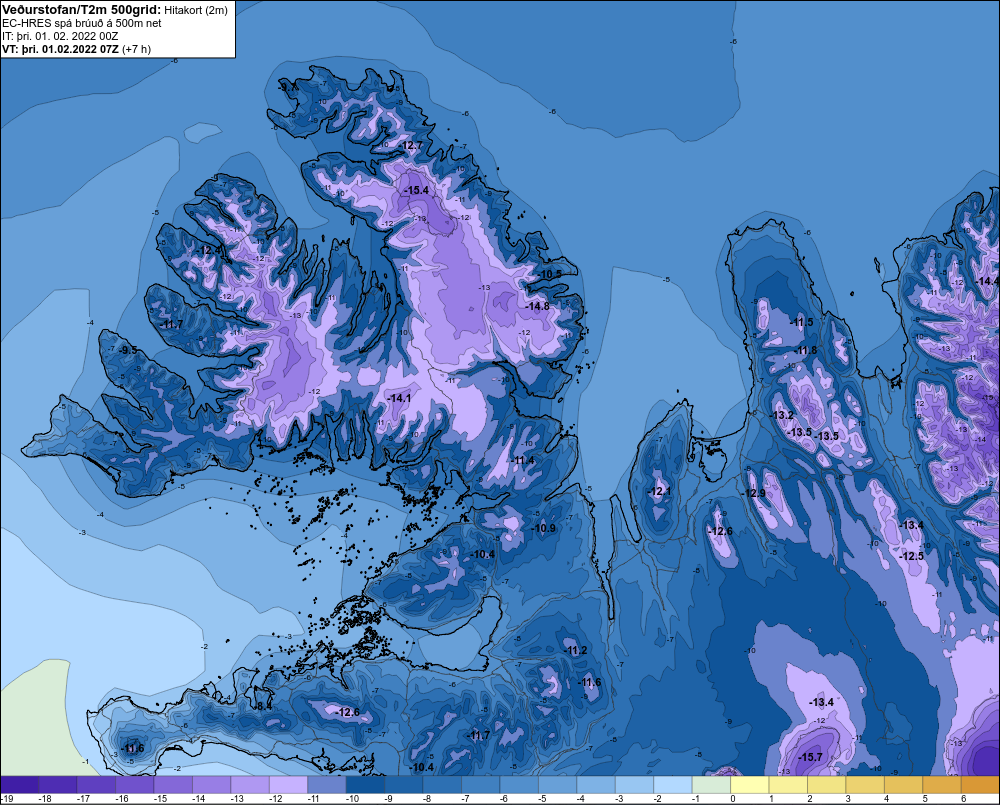Pick the pale yellow legend swatch between 0 and 1
This screenshot has width=1000, height=805.
[x=749, y=785]
